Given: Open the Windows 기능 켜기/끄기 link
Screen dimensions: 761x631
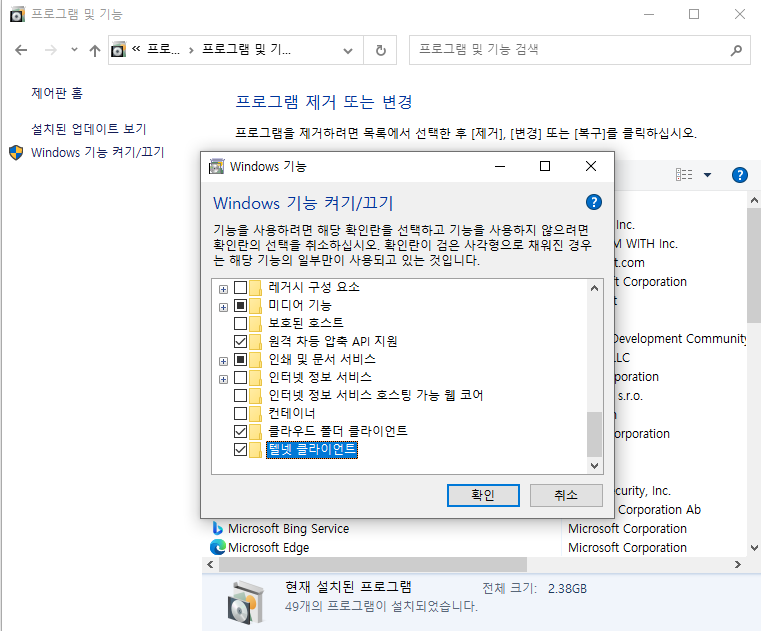Looking at the screenshot, I should (98, 152).
